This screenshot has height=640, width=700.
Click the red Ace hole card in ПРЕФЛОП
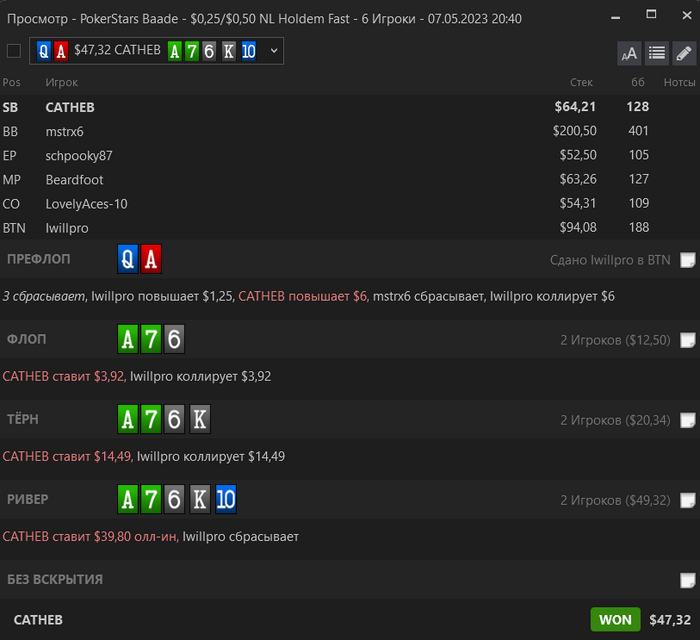click(x=151, y=259)
